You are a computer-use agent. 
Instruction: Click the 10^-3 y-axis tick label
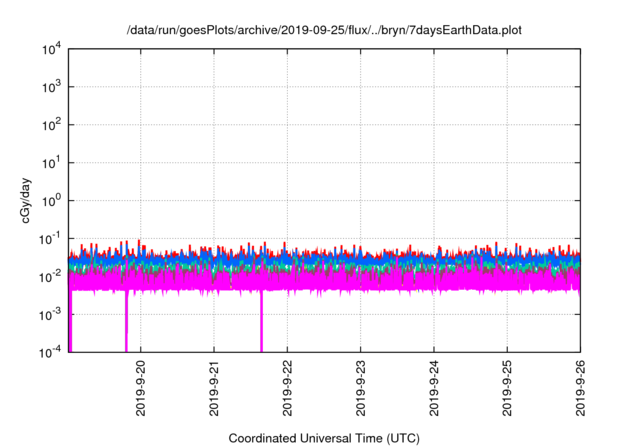click(x=50, y=315)
